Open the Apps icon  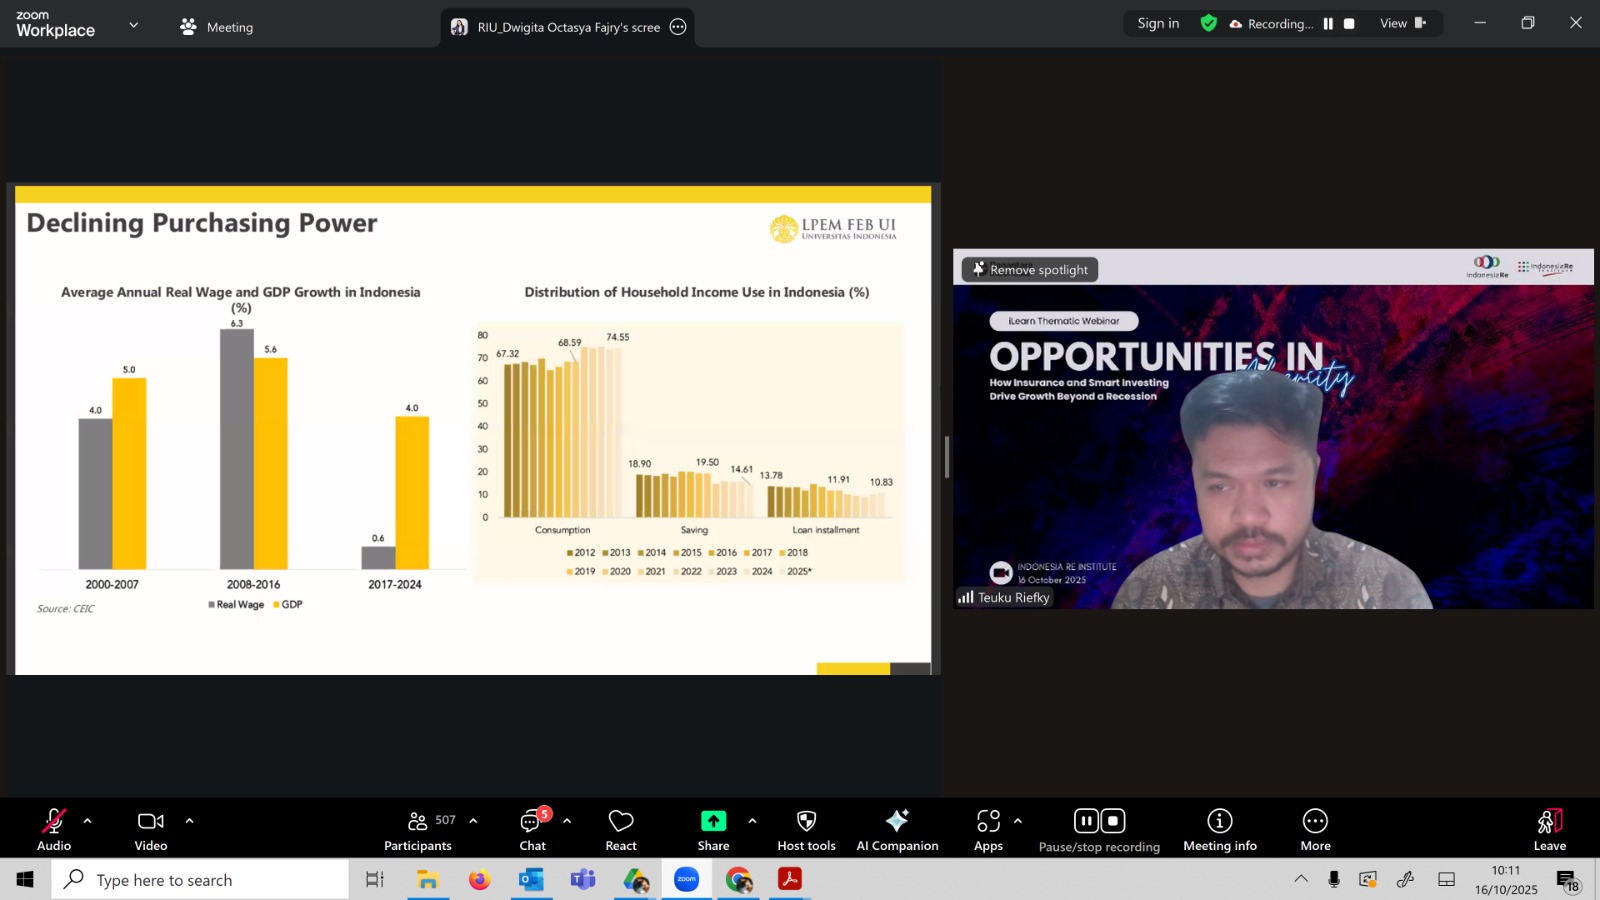click(988, 829)
